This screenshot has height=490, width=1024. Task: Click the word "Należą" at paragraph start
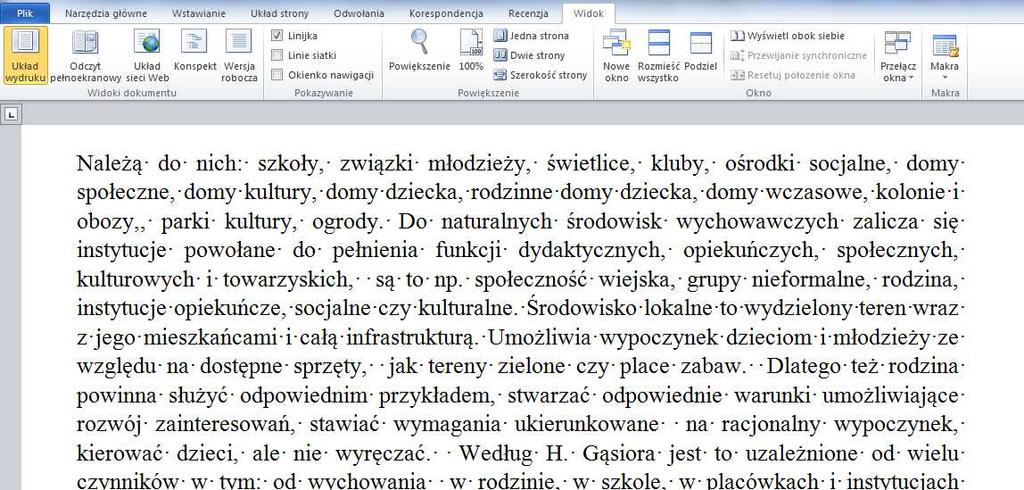click(x=109, y=163)
